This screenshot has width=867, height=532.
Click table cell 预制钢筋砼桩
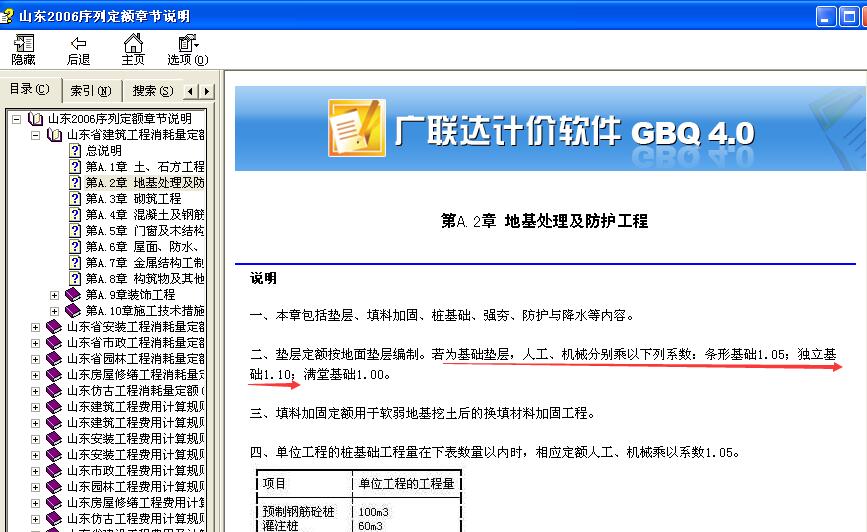click(298, 512)
